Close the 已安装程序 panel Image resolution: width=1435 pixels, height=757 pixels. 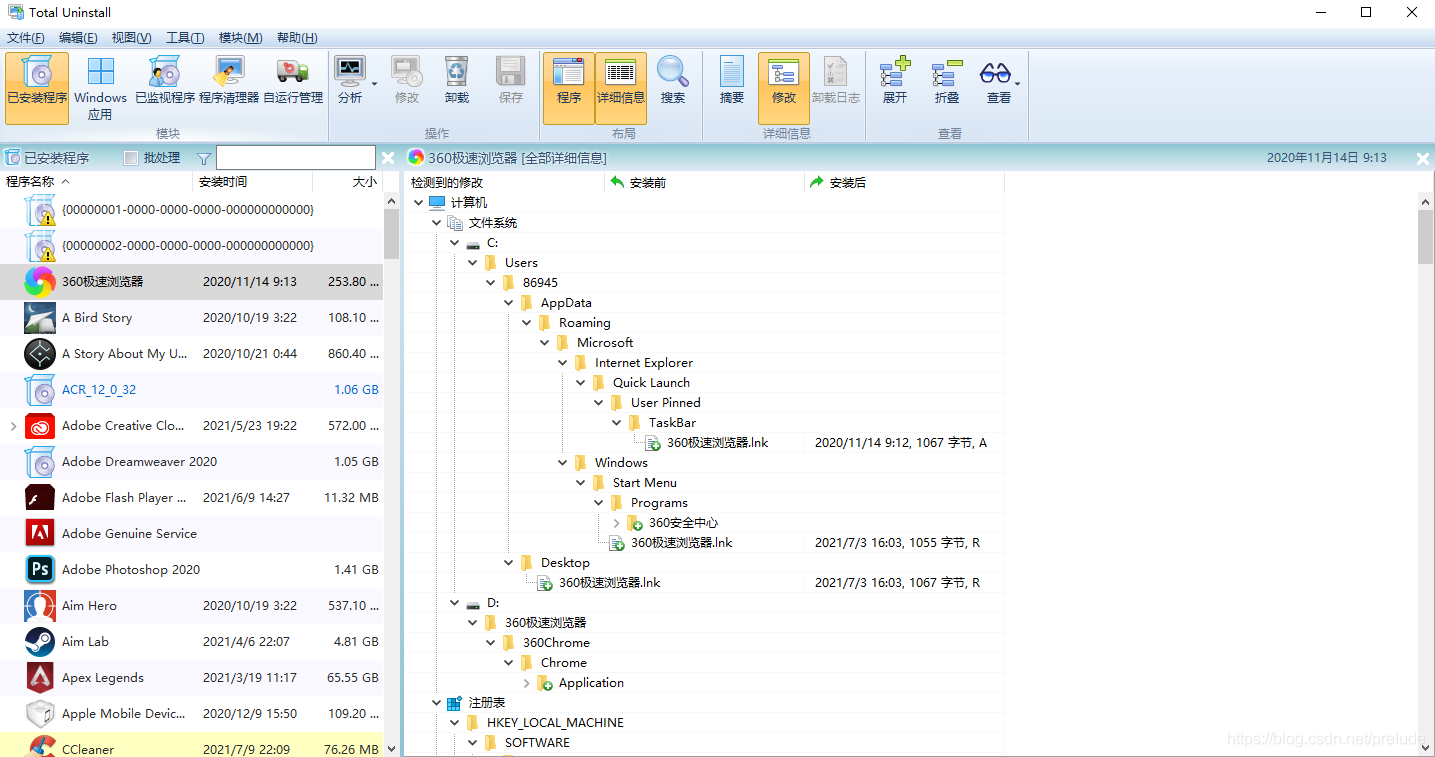click(x=389, y=158)
